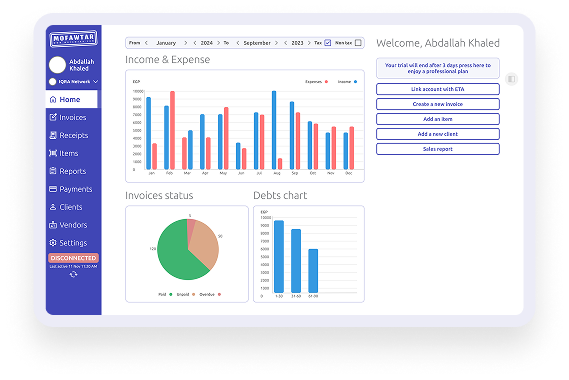The width and height of the screenshot is (569, 380).
Task: Select the Home menu item
Action: pos(71,99)
